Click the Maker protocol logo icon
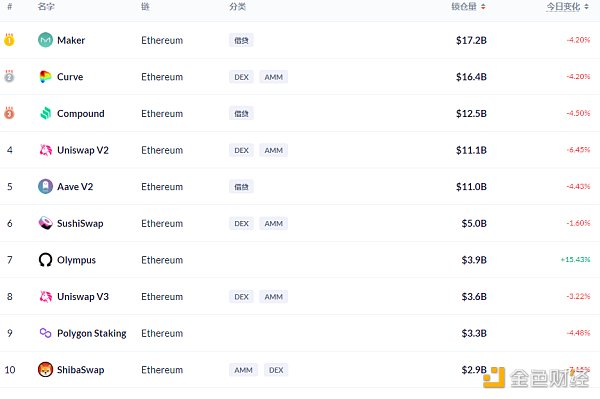 tap(45, 40)
